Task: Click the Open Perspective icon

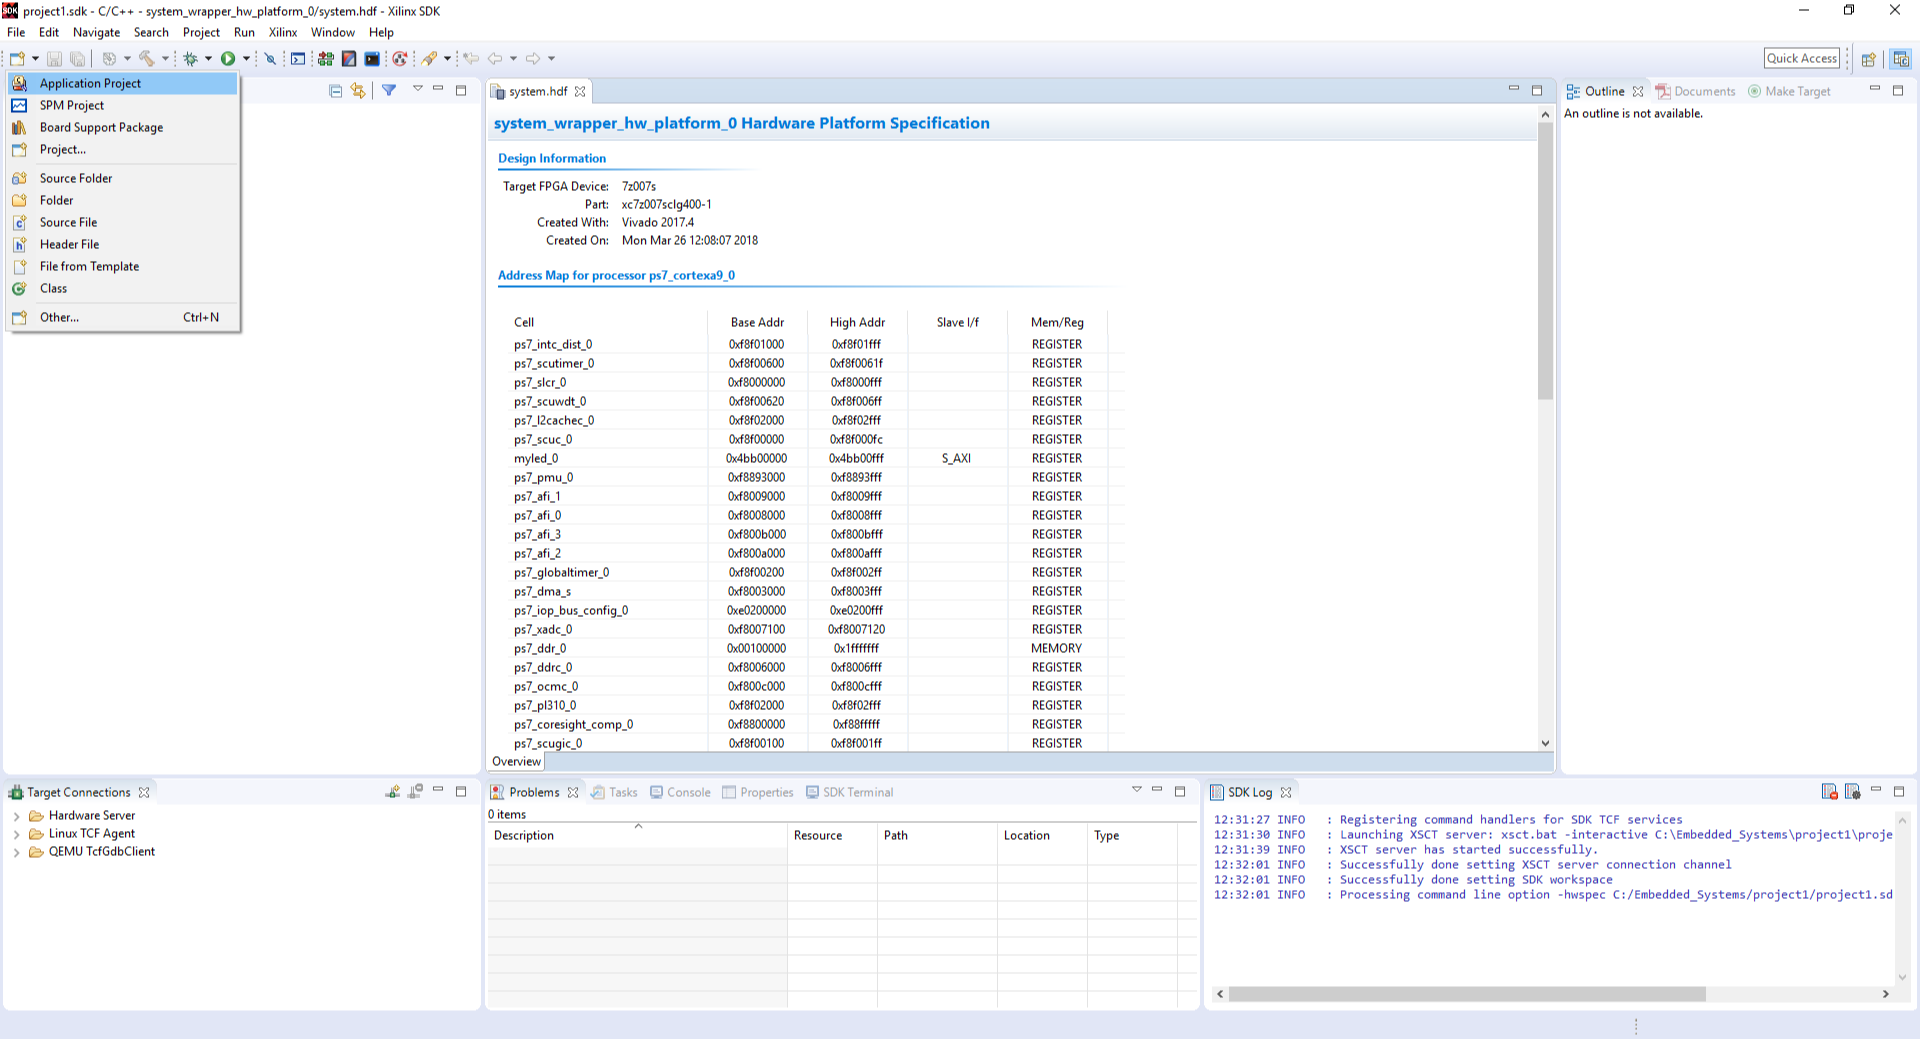Action: (1868, 59)
